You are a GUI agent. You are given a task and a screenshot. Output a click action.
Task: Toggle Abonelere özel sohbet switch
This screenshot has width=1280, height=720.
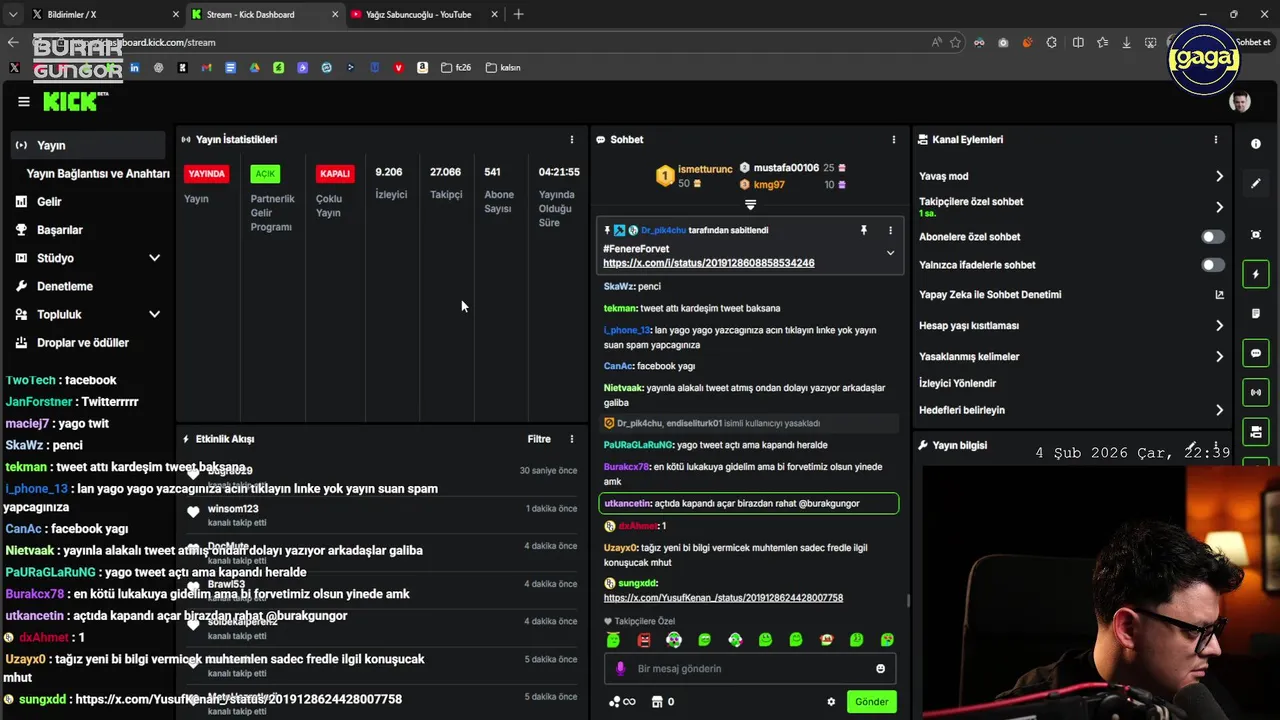(1212, 237)
